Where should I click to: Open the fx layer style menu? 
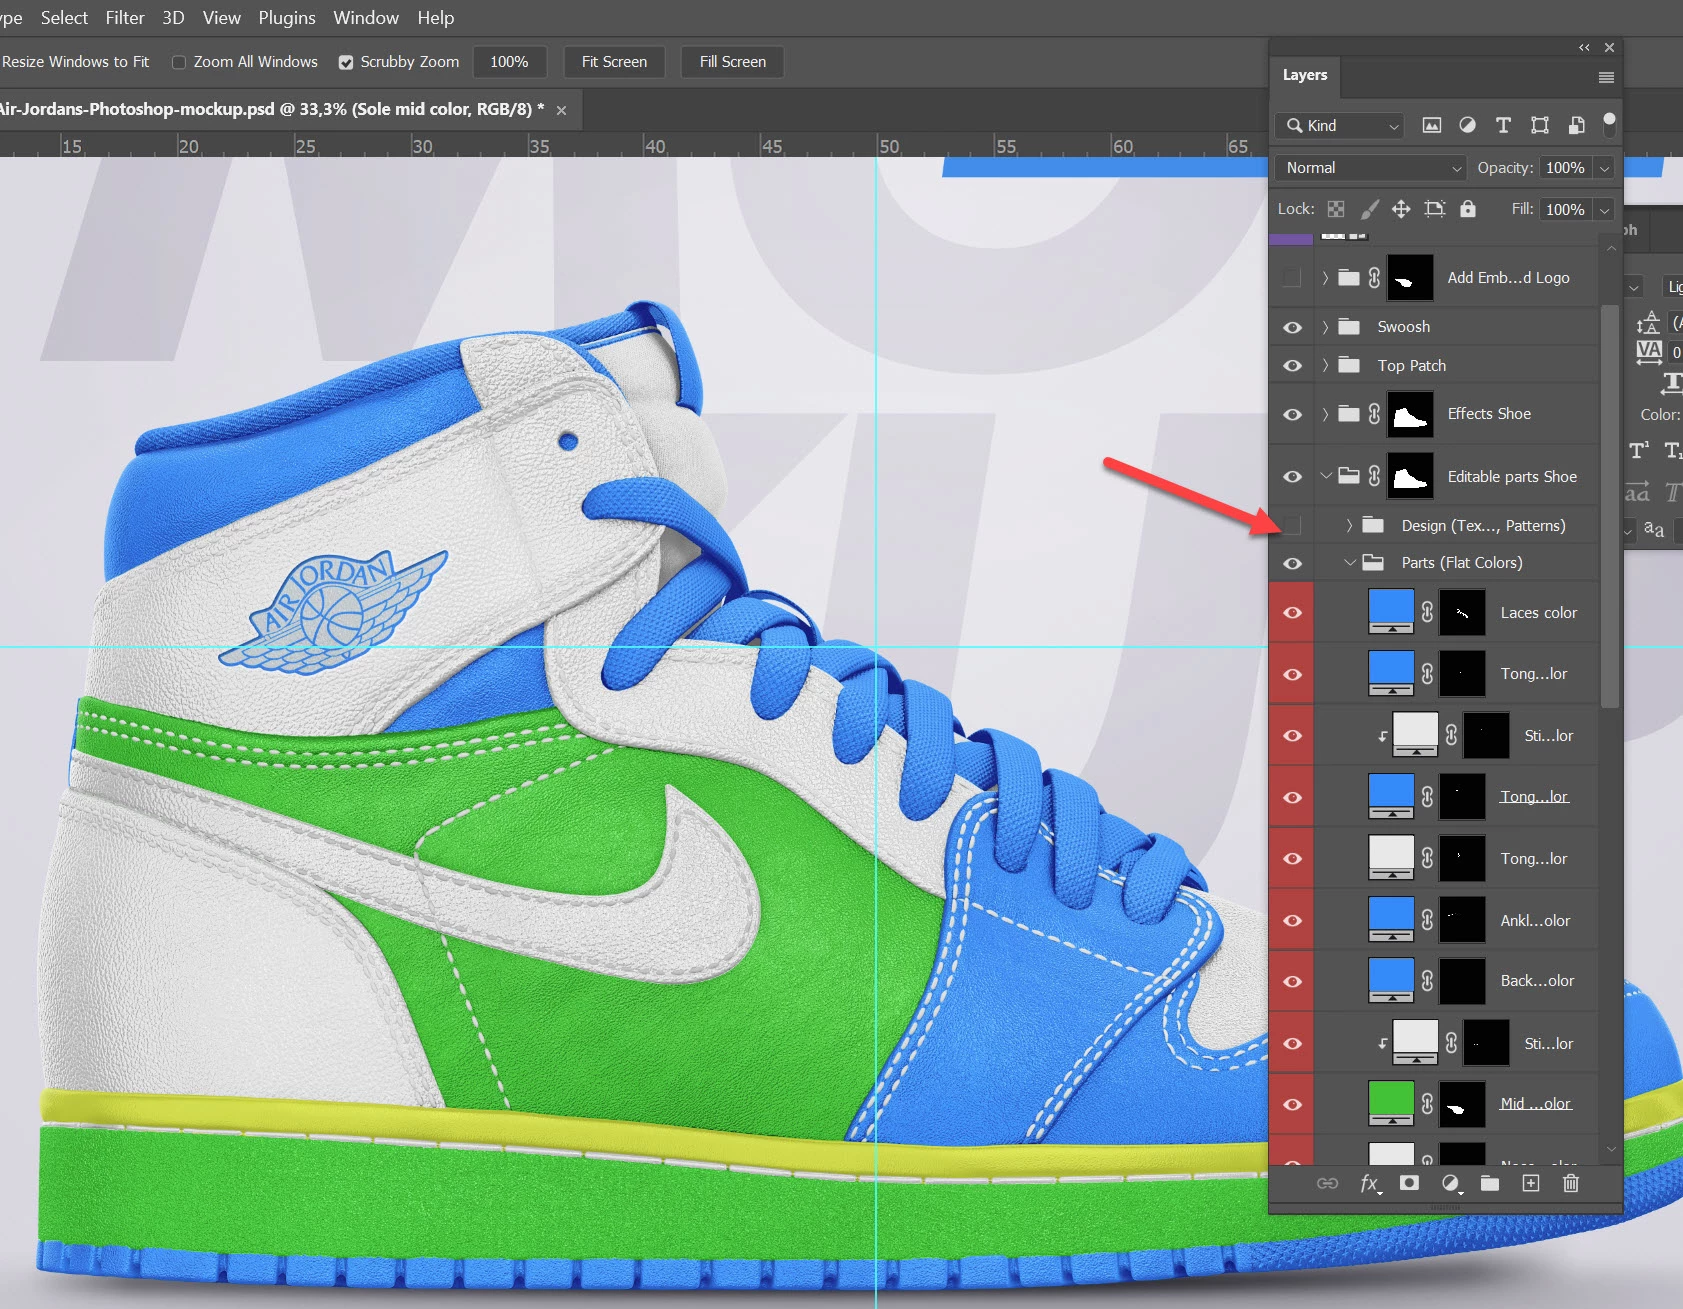click(1370, 1184)
